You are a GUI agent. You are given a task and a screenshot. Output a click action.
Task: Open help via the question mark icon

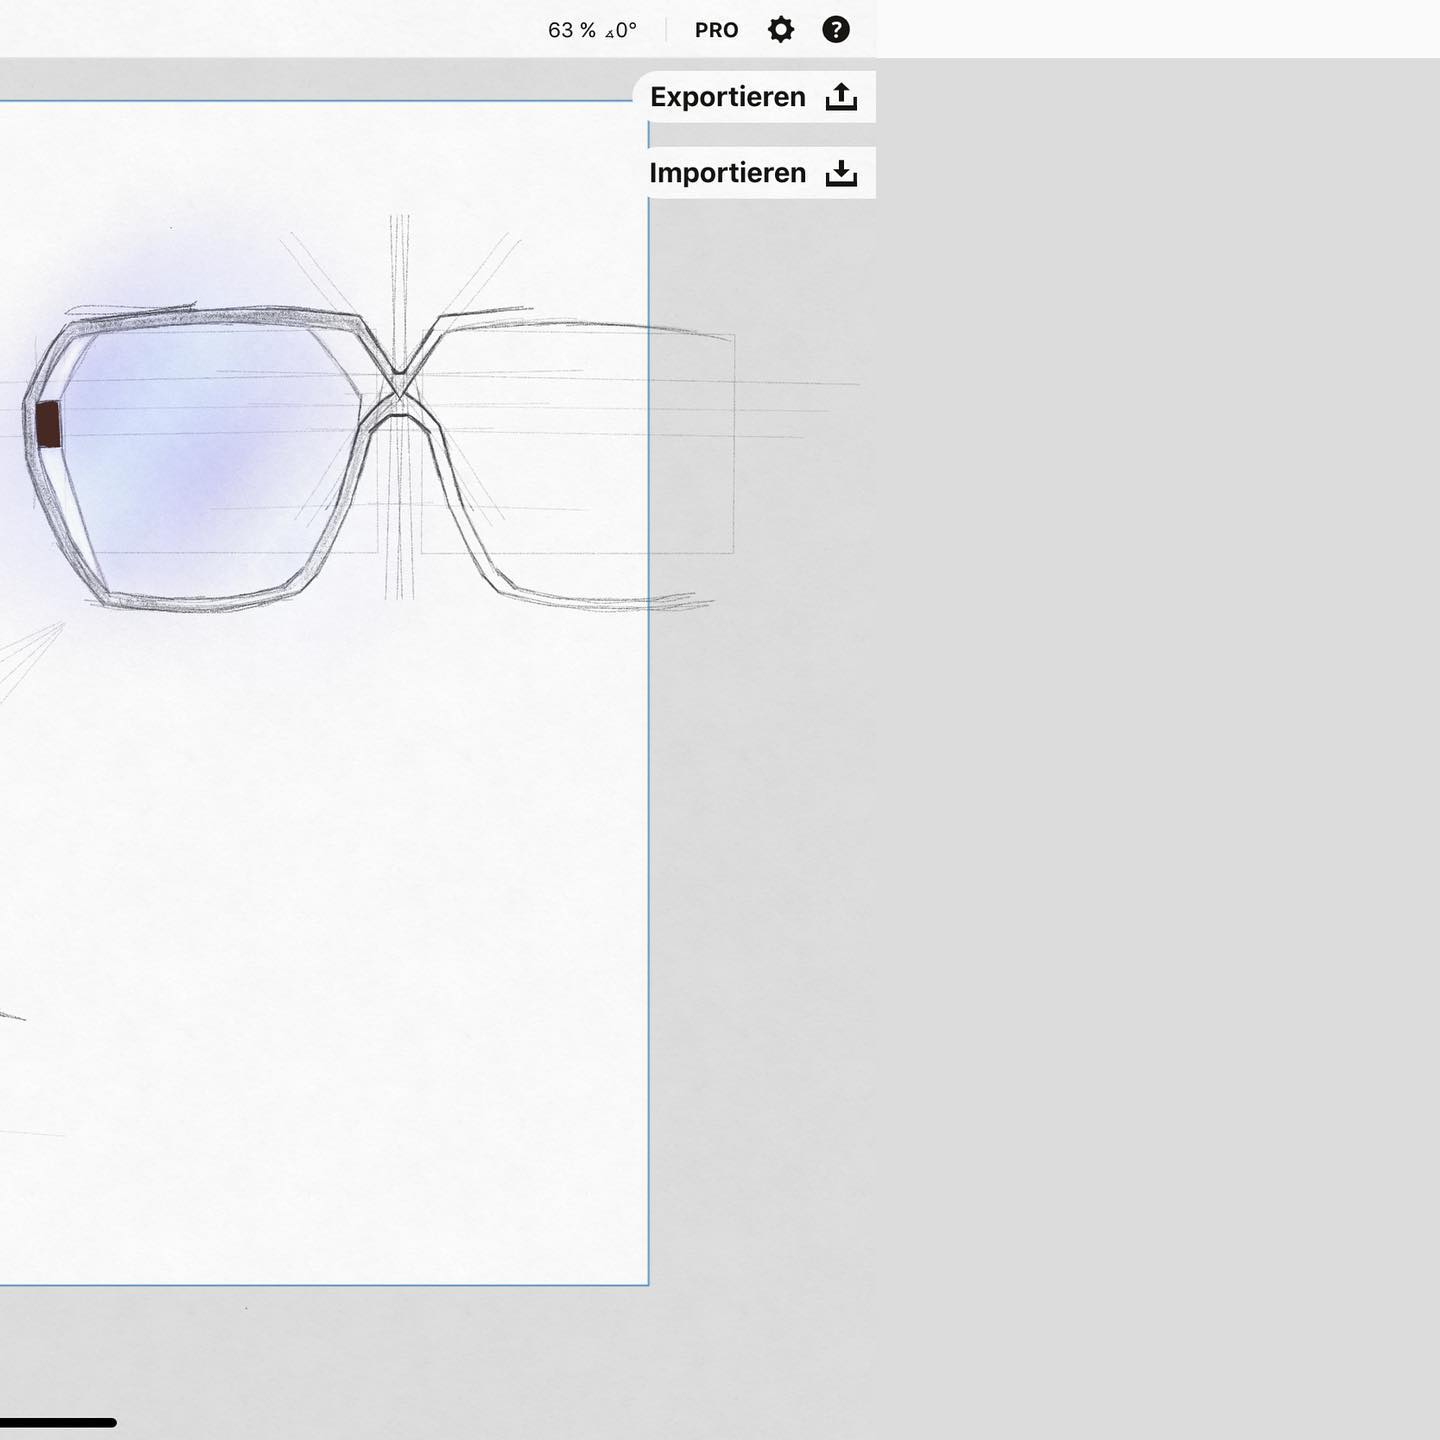tap(835, 30)
